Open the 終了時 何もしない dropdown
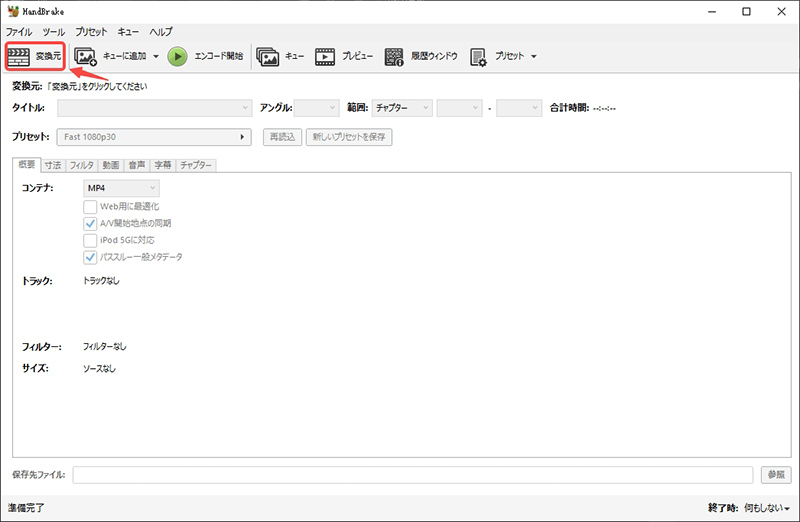This screenshot has width=800, height=522. tap(767, 508)
